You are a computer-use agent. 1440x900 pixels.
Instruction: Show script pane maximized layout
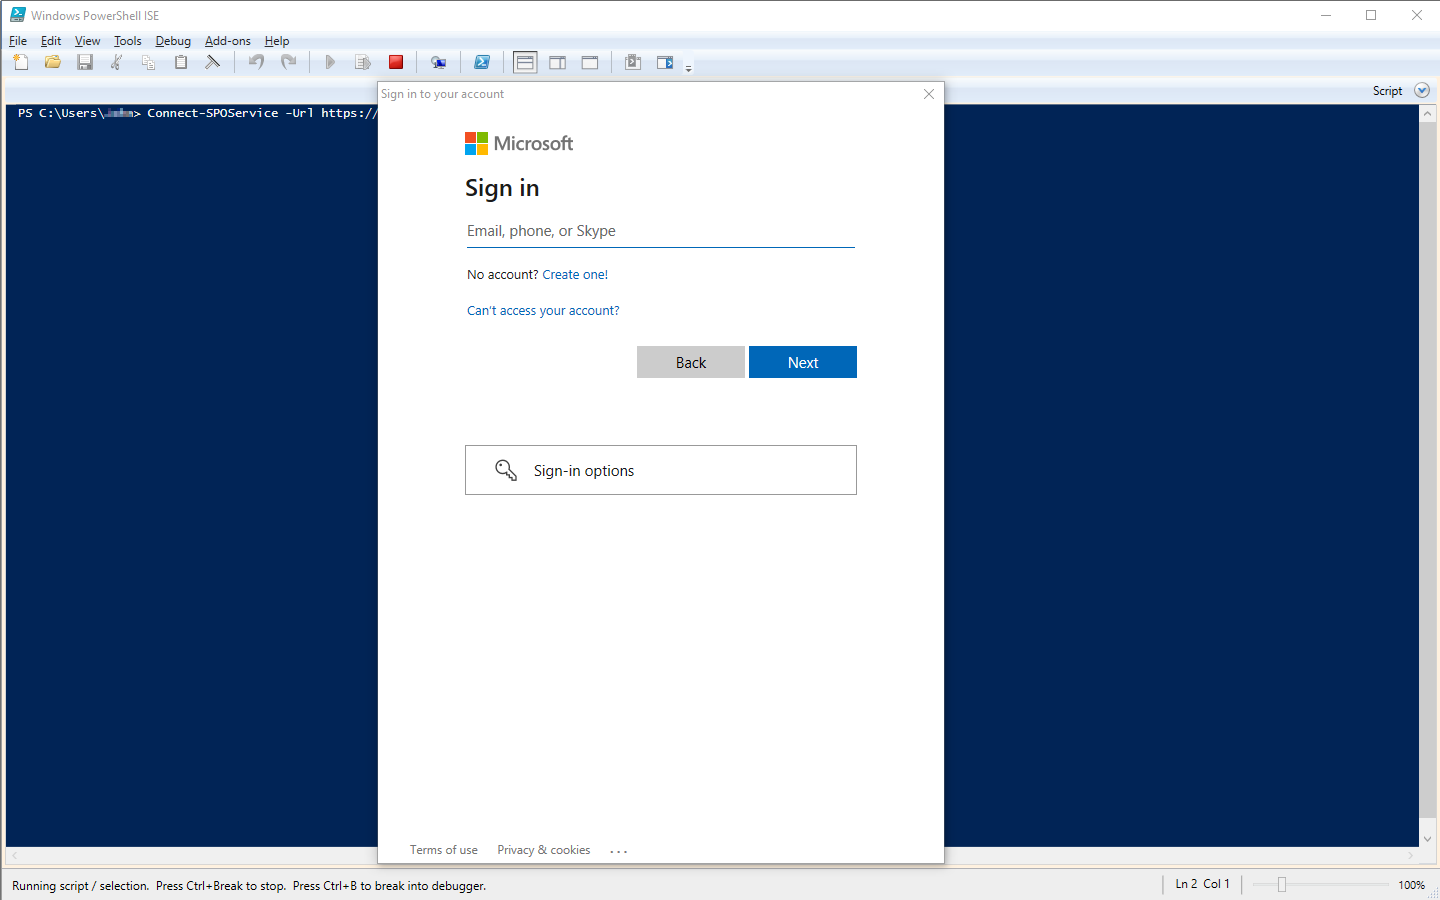[x=590, y=62]
